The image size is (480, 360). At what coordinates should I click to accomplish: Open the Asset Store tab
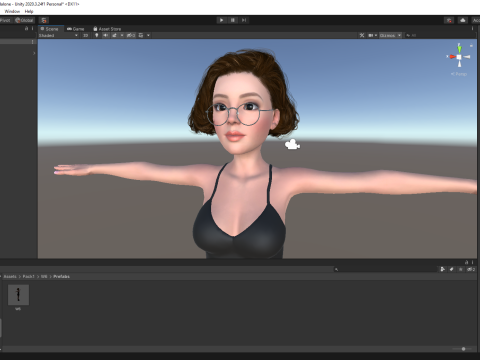(x=107, y=29)
